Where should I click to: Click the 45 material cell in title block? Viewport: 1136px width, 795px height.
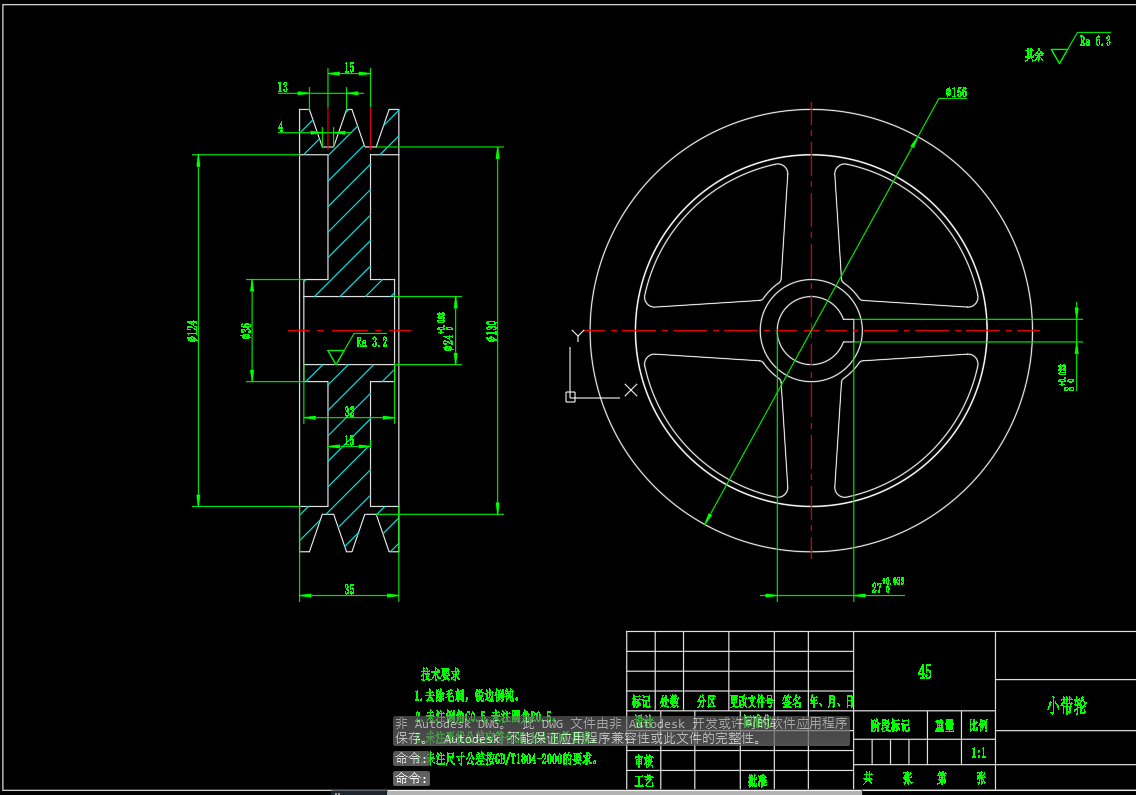[924, 672]
